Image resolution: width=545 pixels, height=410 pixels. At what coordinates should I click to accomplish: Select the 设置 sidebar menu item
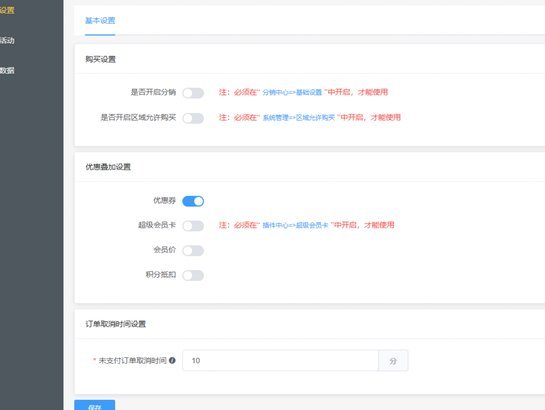pyautogui.click(x=7, y=10)
